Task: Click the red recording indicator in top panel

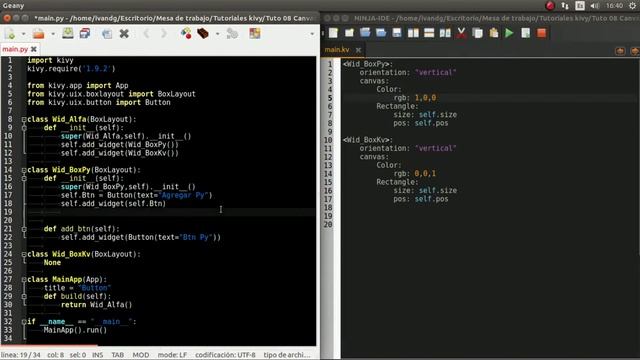Action: pos(550,6)
